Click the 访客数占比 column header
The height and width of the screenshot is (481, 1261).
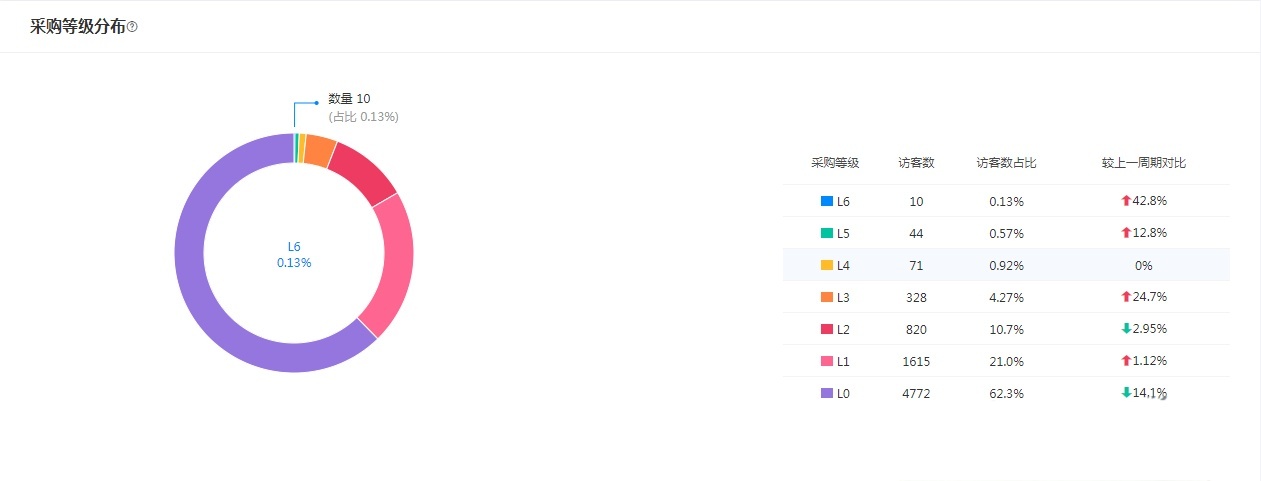[1006, 163]
